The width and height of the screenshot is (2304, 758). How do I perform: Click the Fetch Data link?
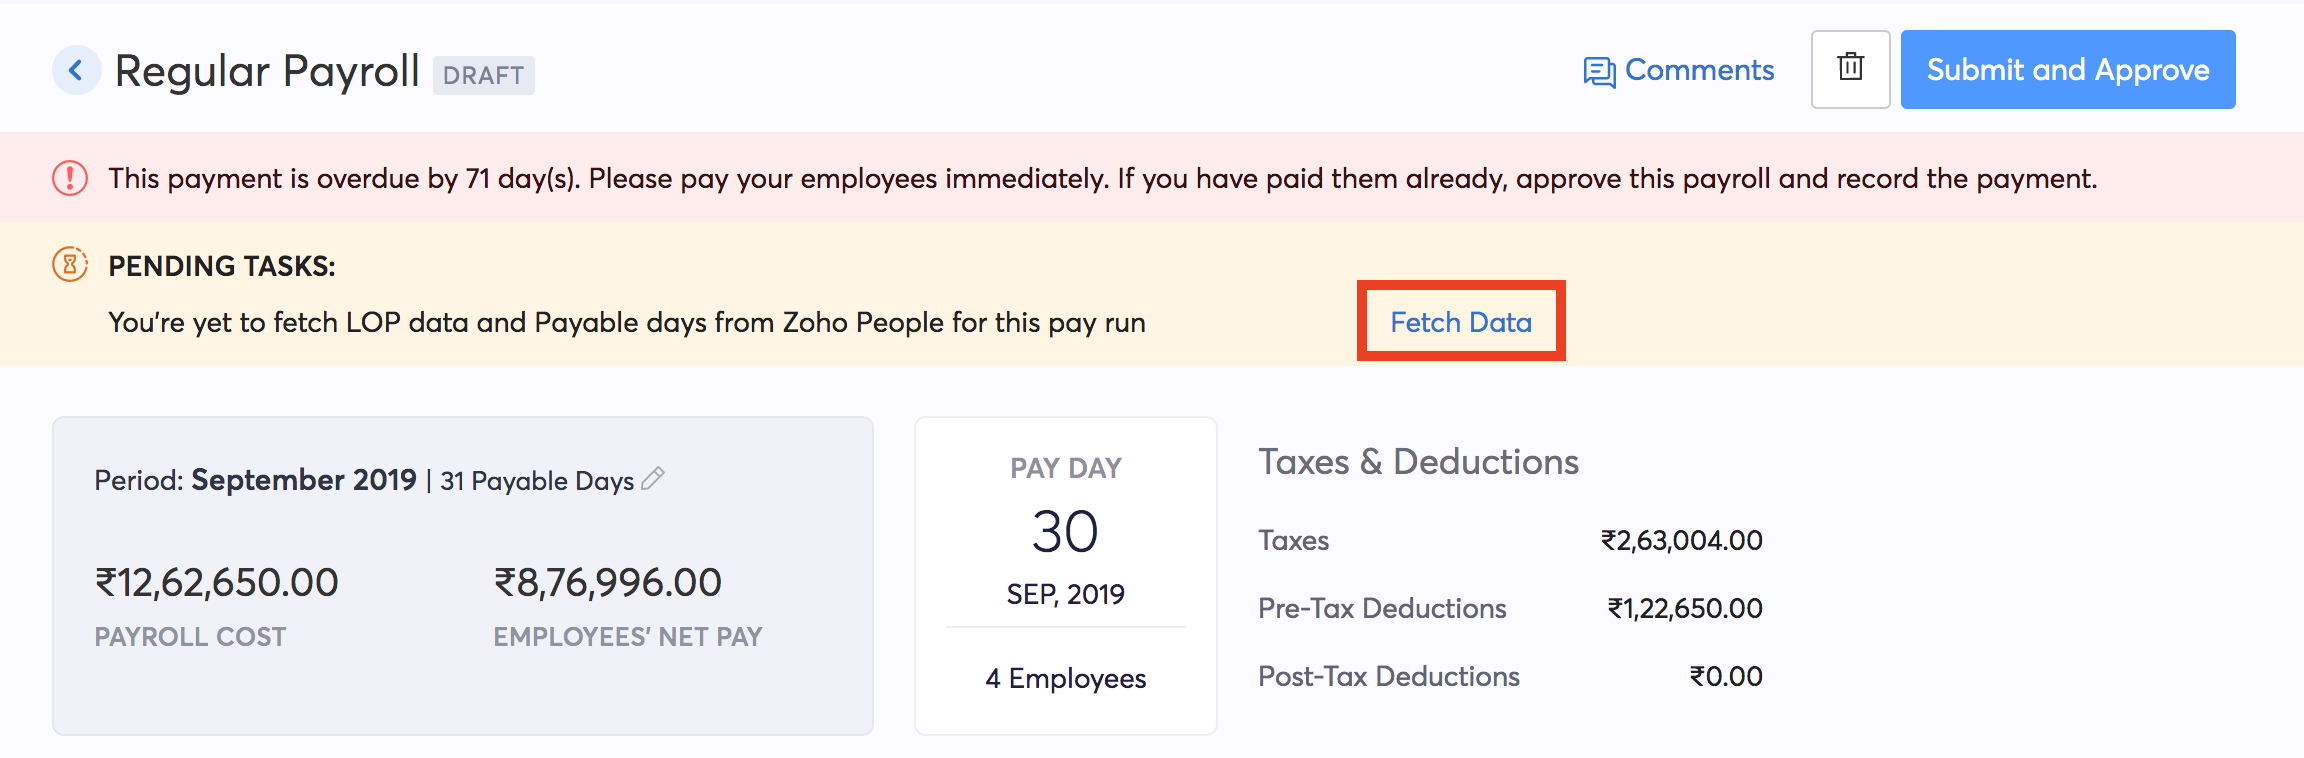[1461, 322]
